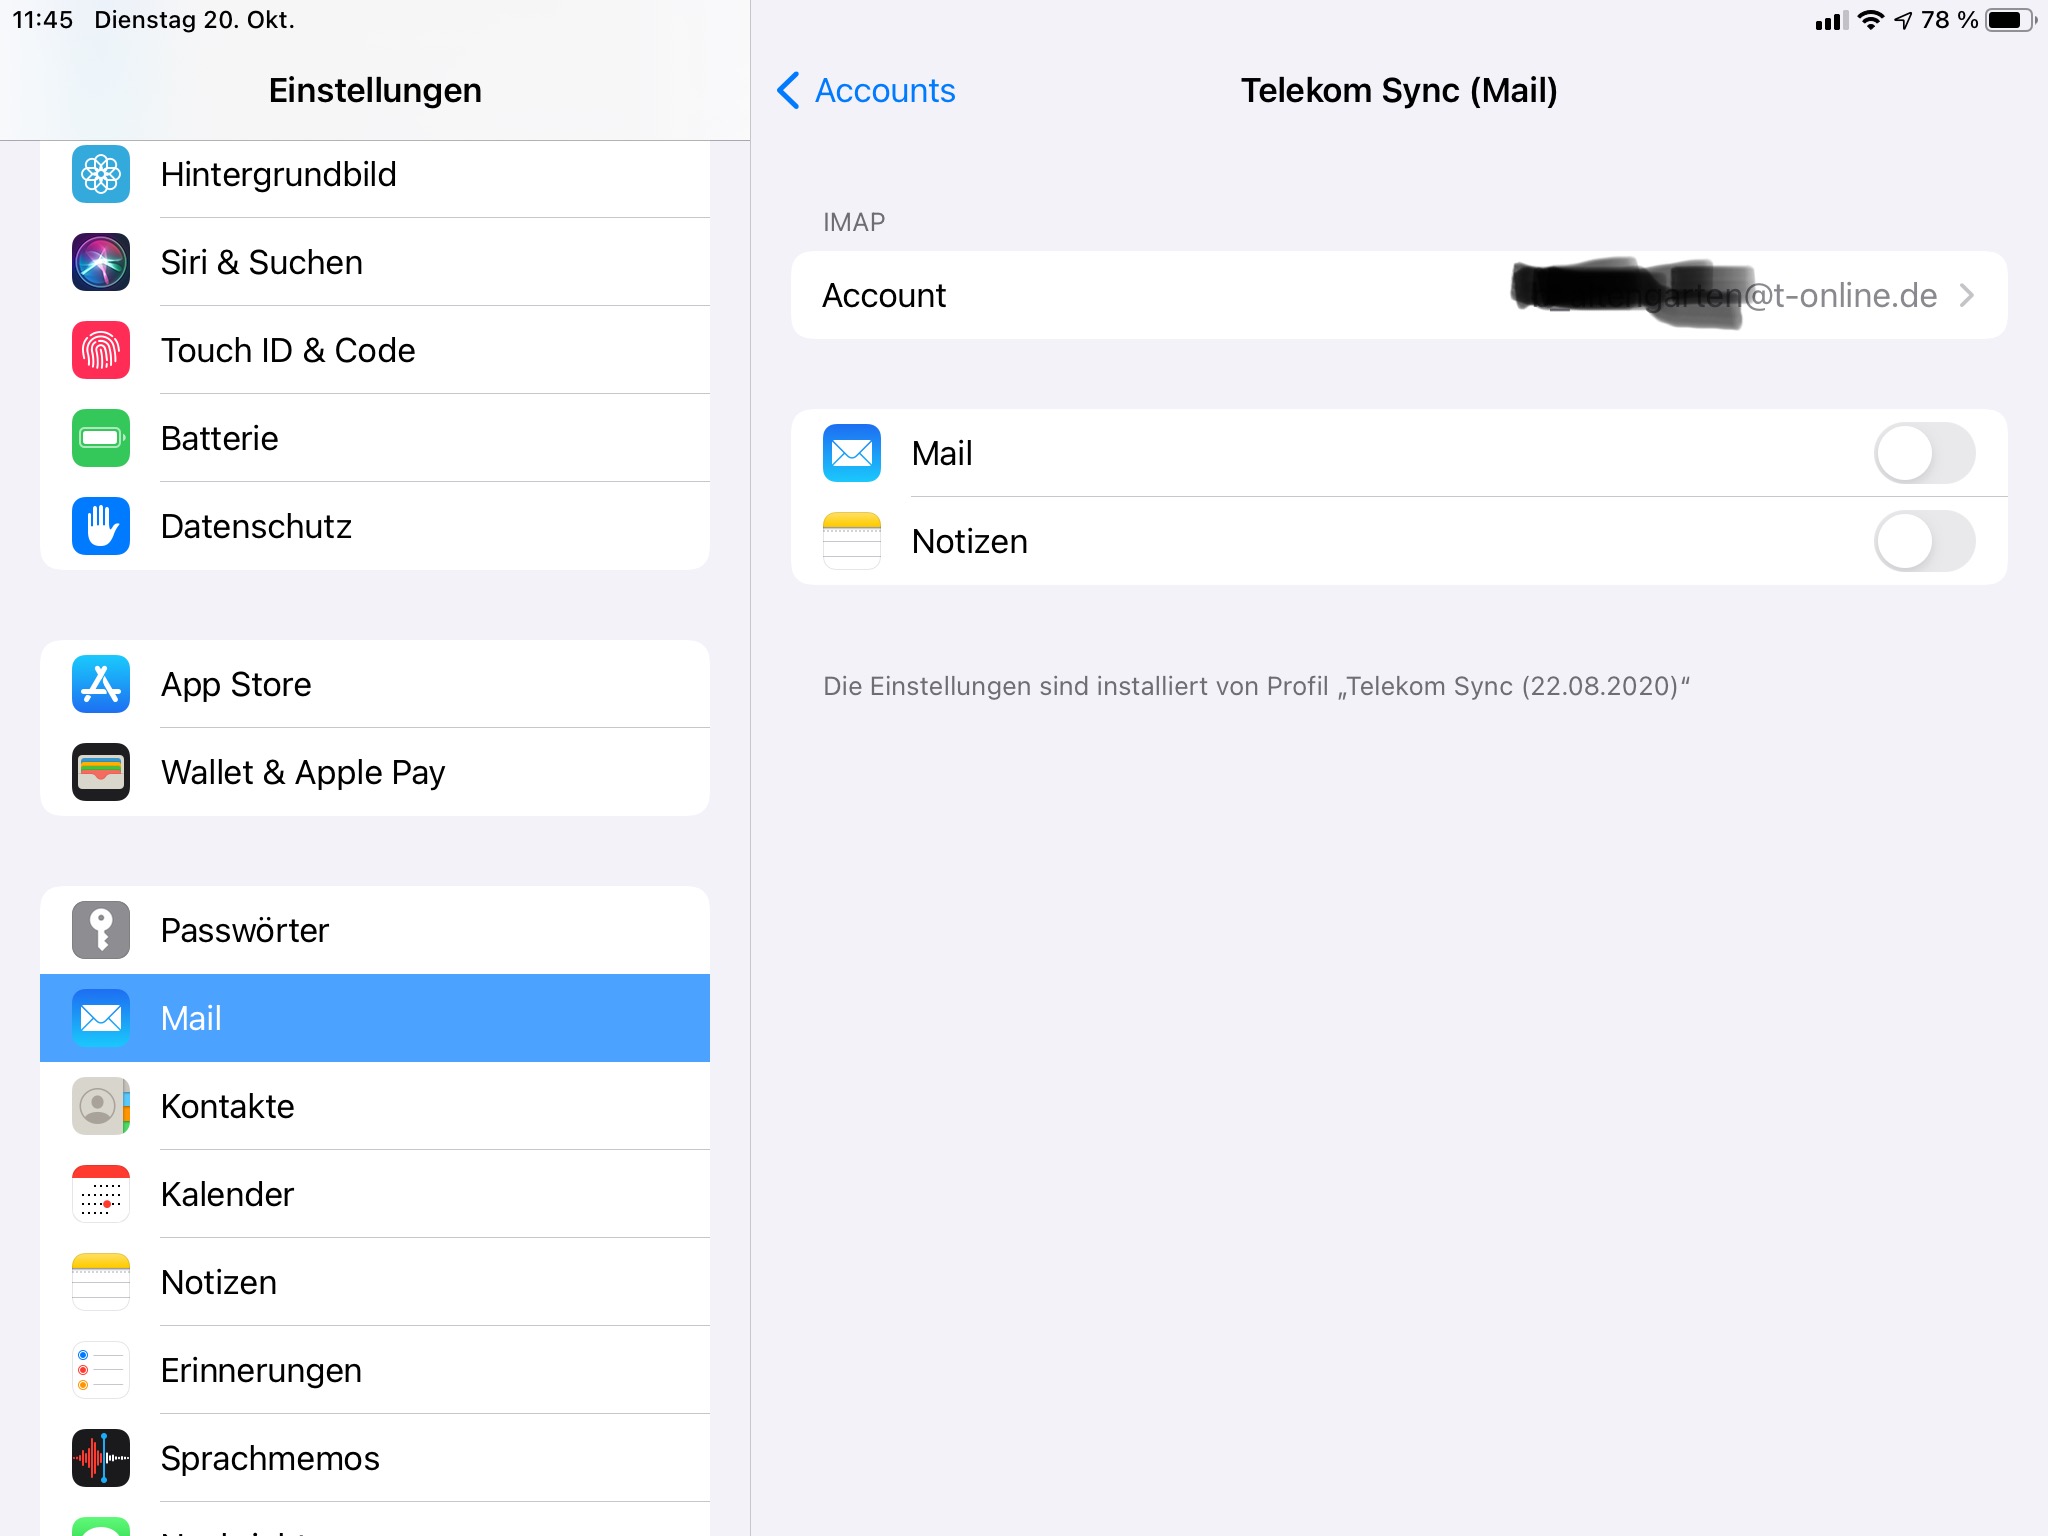Open Erinnerungen settings
The height and width of the screenshot is (1536, 2048).
(375, 1370)
